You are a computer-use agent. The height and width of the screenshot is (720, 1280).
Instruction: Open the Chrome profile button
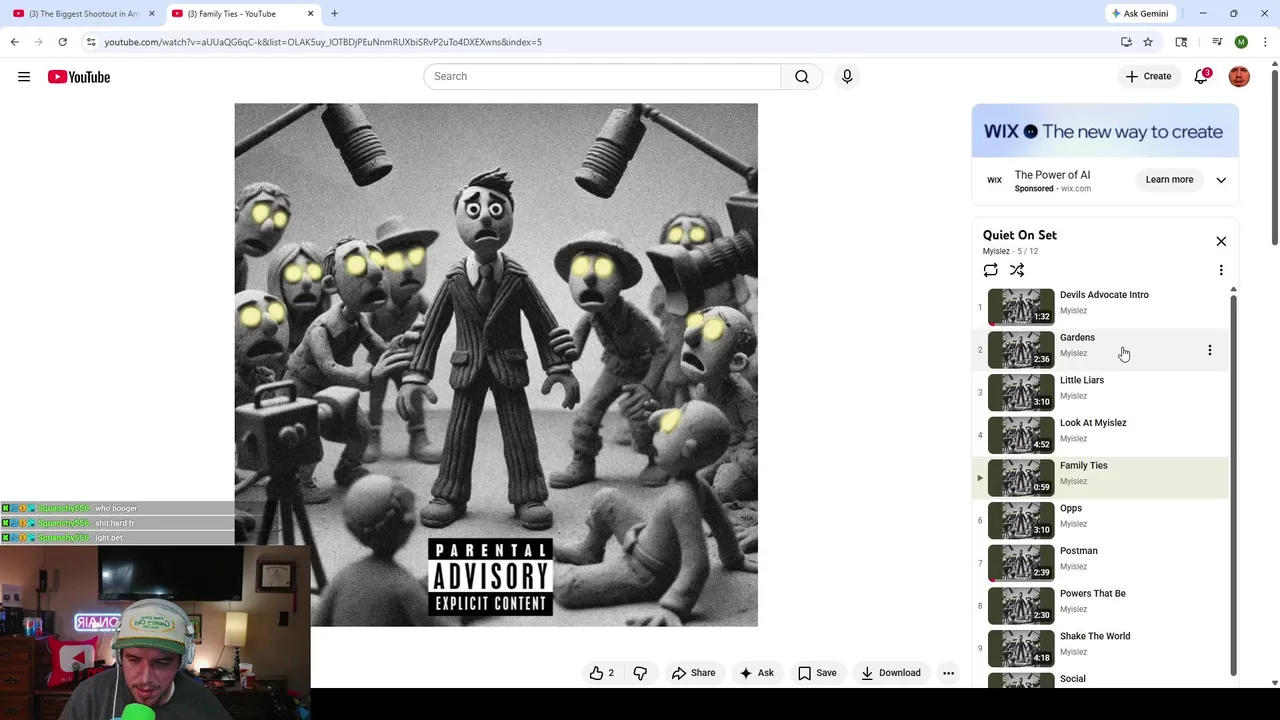1241,42
